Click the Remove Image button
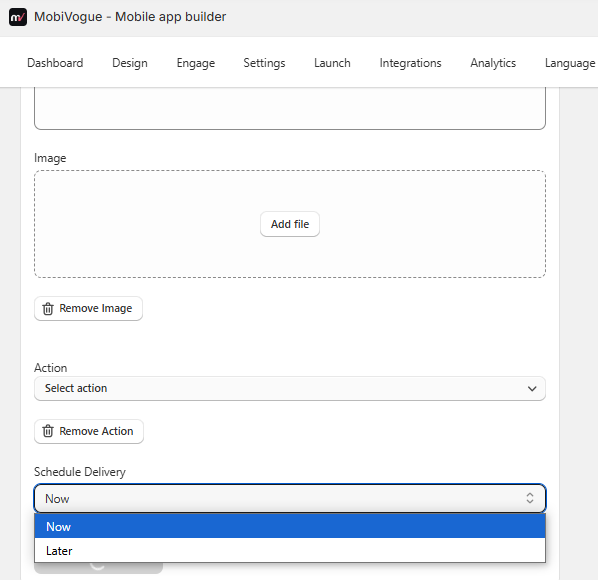This screenshot has width=598, height=580. point(88,308)
